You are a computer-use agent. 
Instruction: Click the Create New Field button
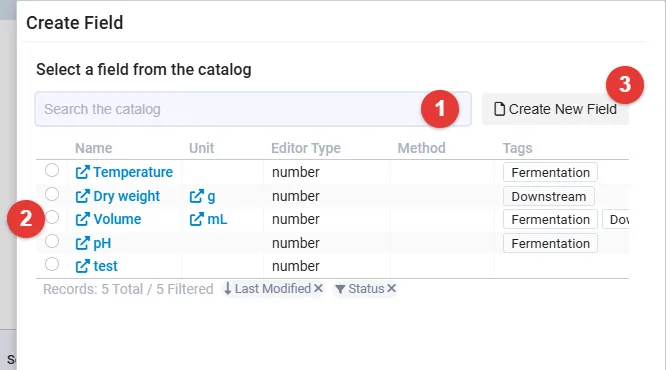tap(555, 109)
